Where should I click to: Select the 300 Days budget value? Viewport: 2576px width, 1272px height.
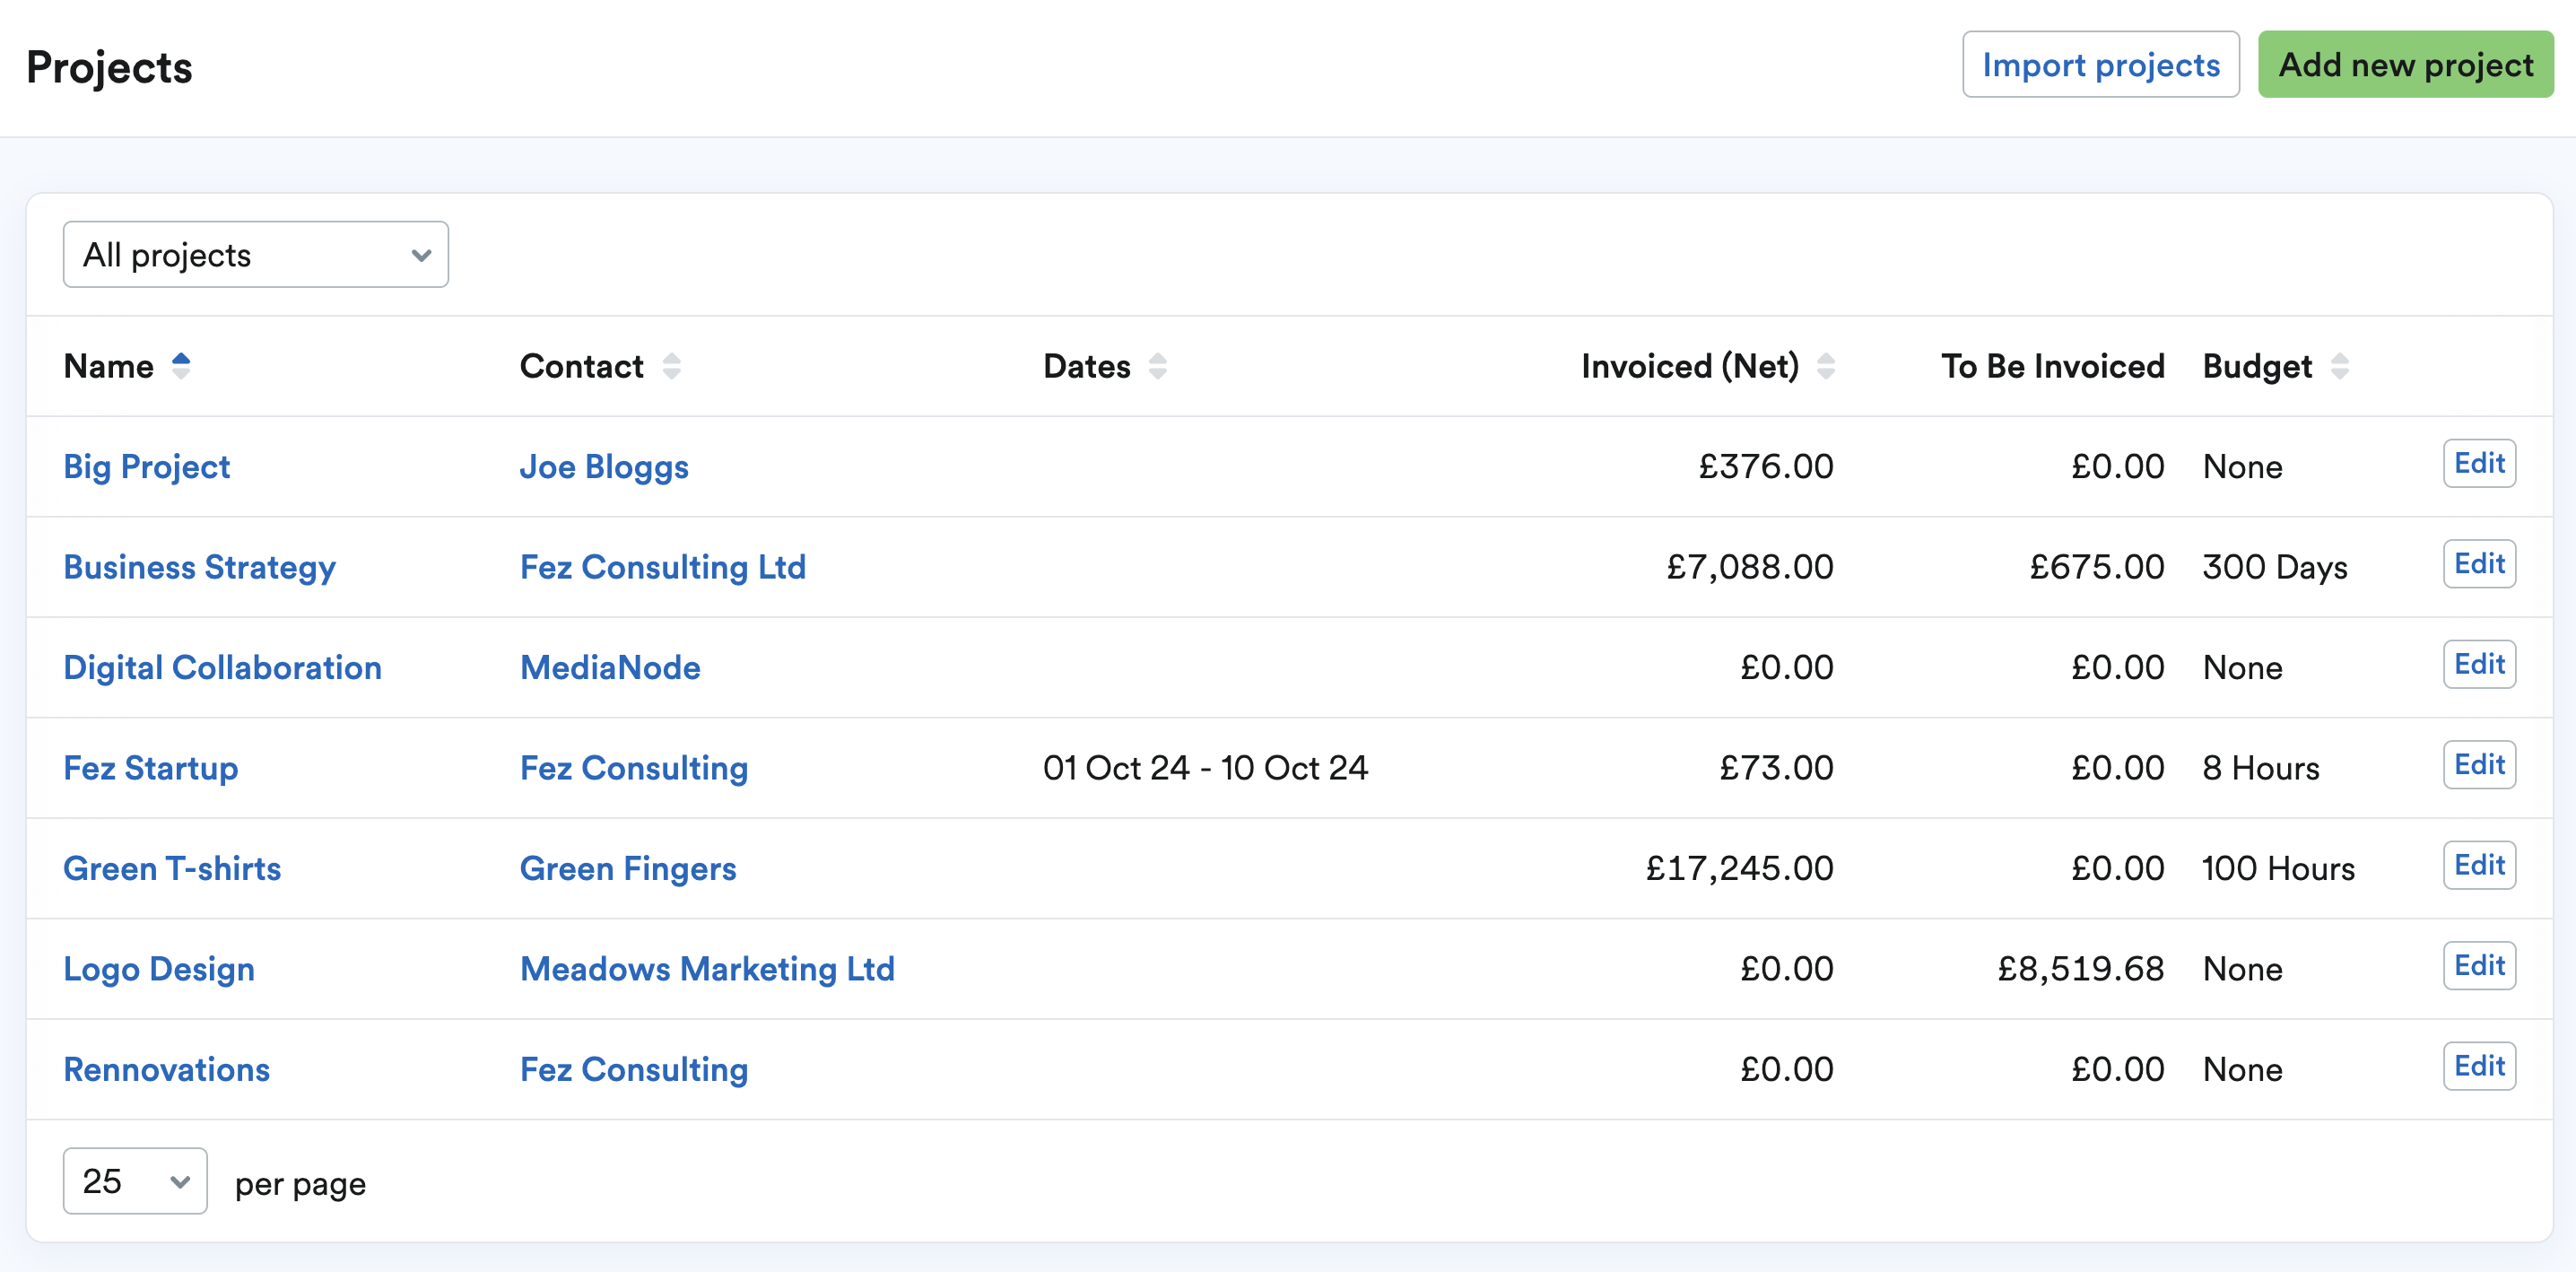pos(2275,568)
